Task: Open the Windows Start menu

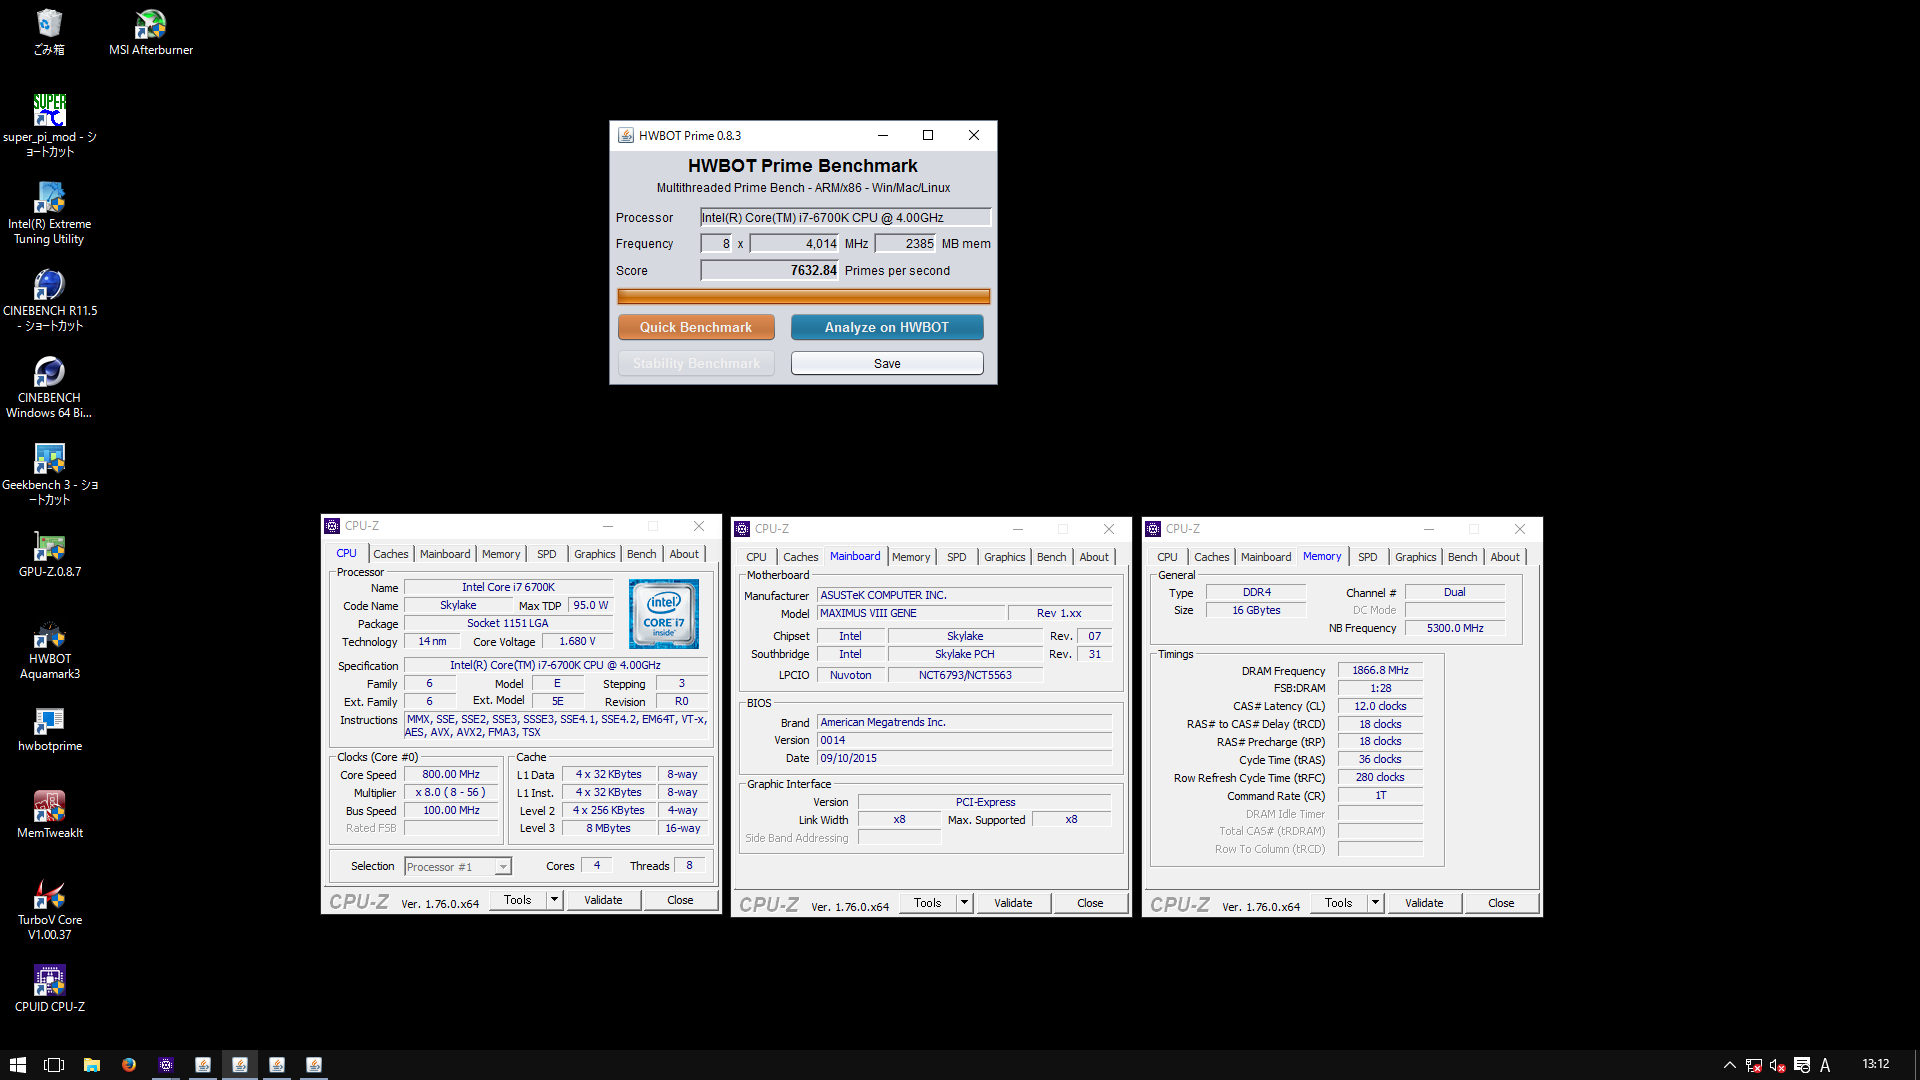Action: coord(17,1065)
